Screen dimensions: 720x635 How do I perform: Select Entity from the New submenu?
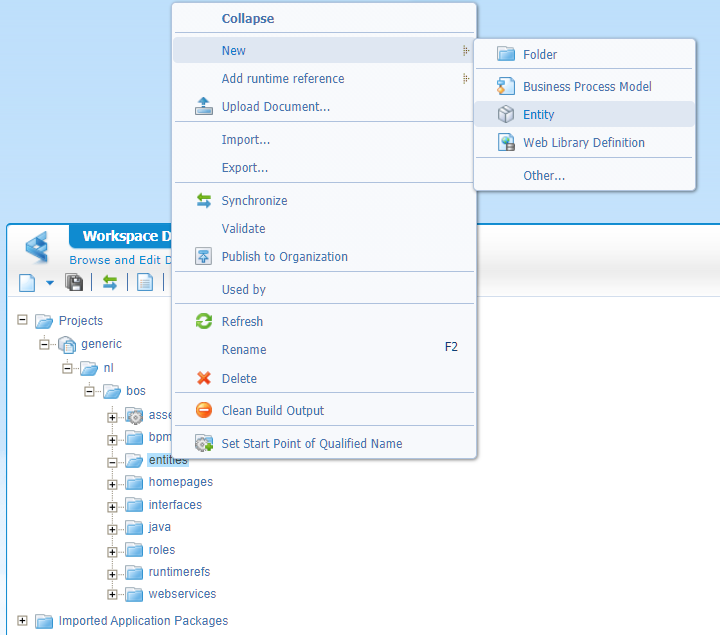click(x=538, y=115)
